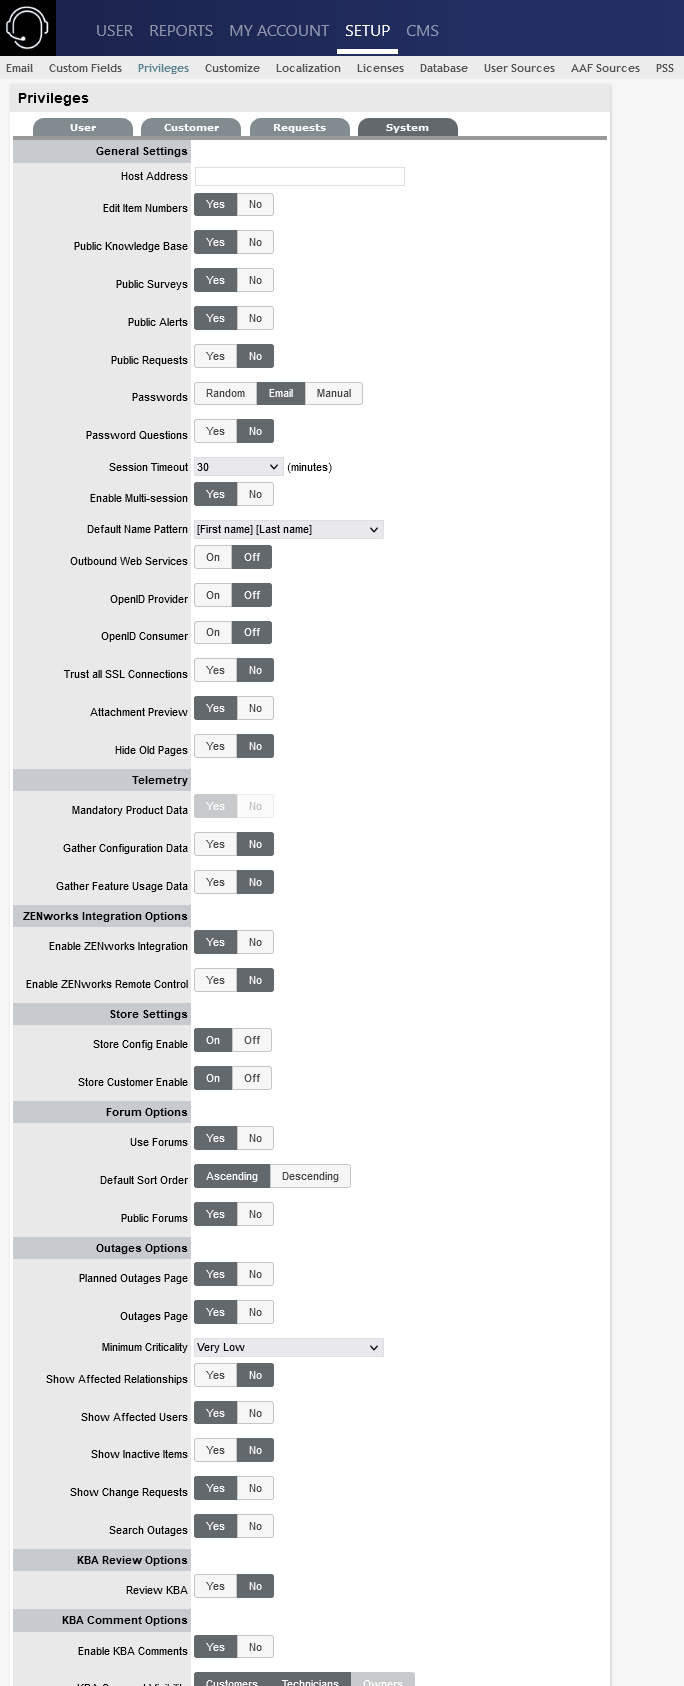Set Trust all SSL Connections to Yes

pos(215,670)
